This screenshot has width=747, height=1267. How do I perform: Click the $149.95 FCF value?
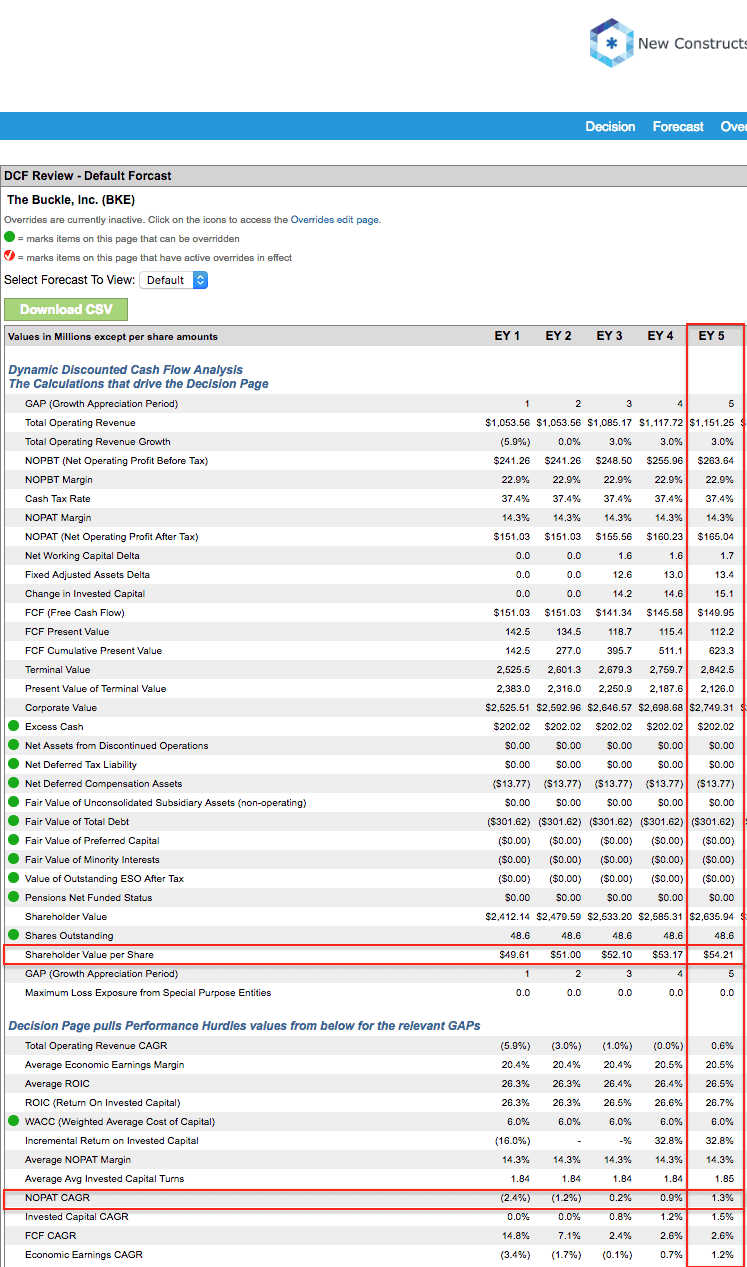(715, 612)
